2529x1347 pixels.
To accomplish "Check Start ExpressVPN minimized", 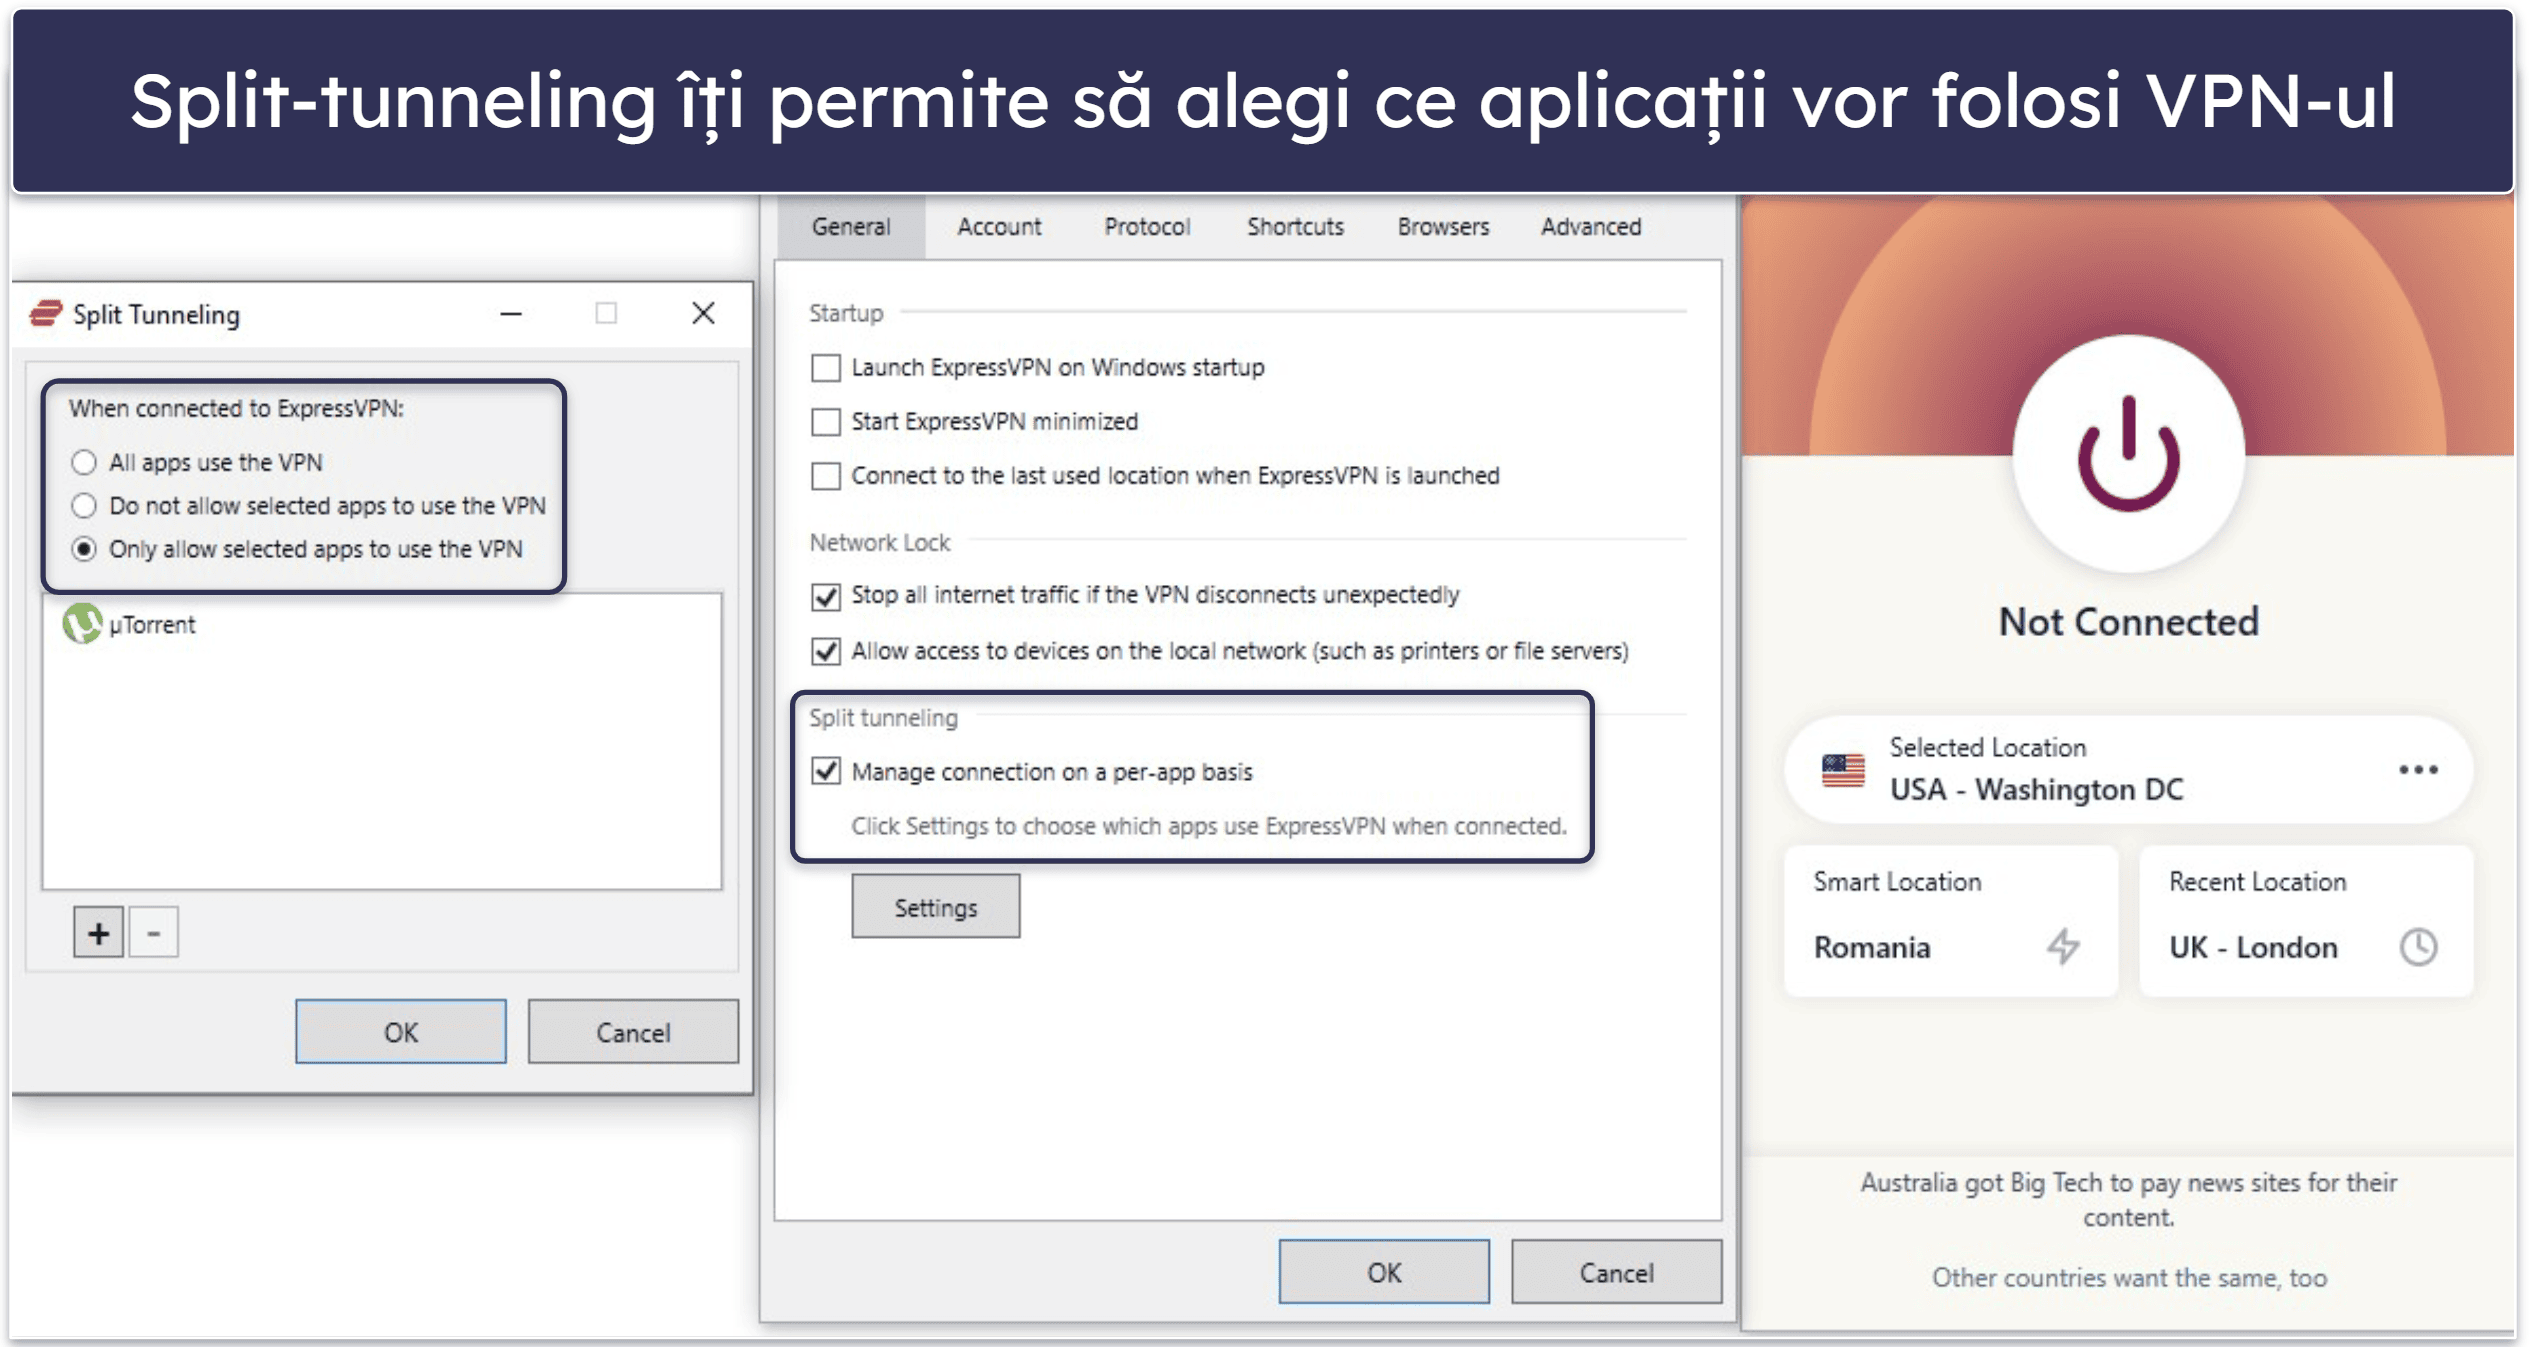I will pyautogui.click(x=825, y=421).
